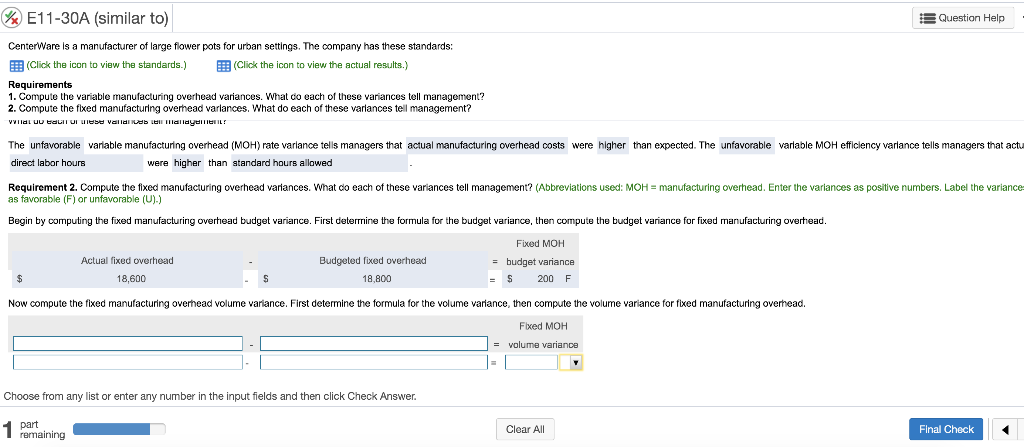Image resolution: width=1024 pixels, height=447 pixels.
Task: Click the E11-30A status check icon
Action: (x=12, y=18)
